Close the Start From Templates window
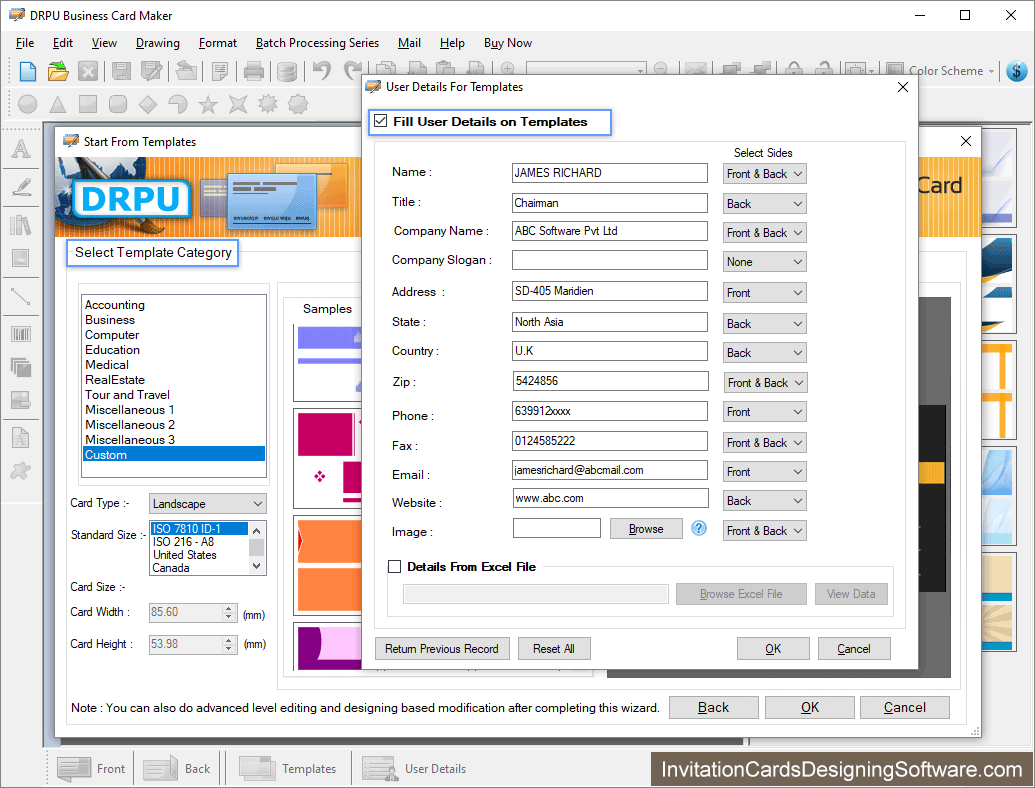 (966, 141)
